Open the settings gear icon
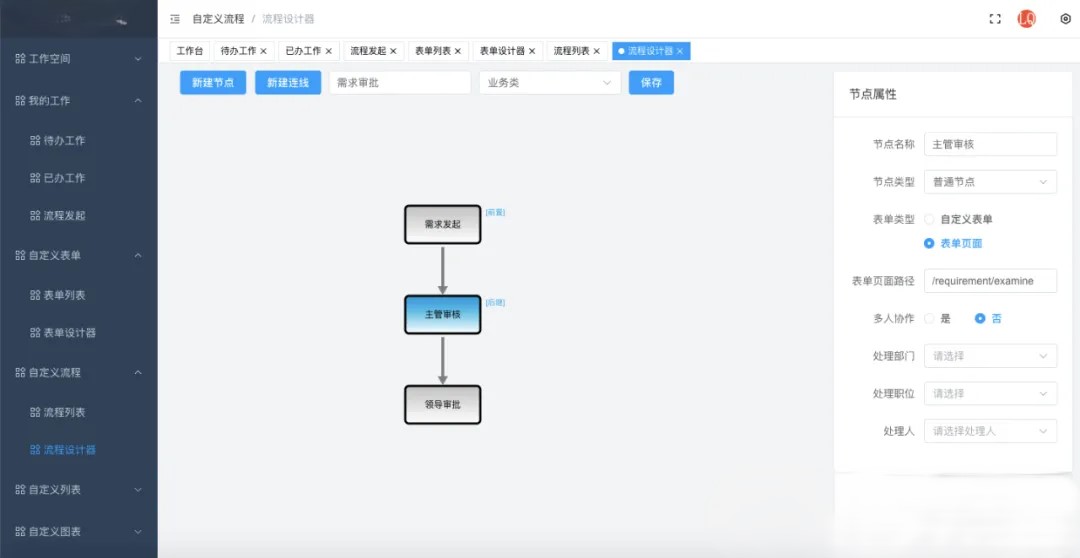 [1065, 19]
